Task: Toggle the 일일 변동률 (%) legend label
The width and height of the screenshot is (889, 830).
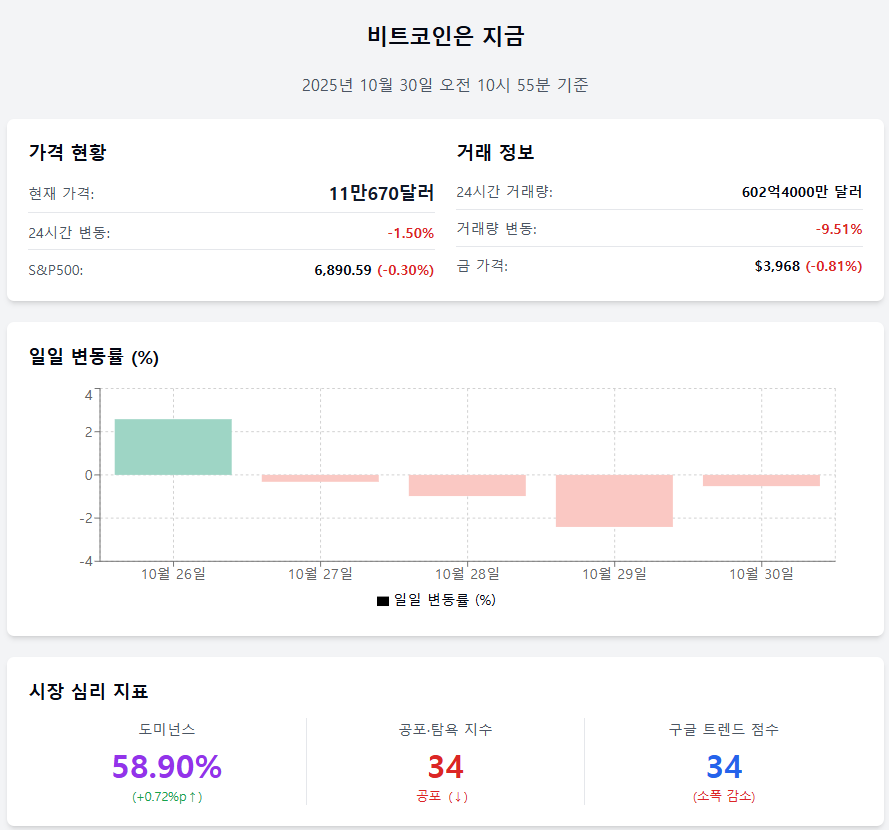Action: pyautogui.click(x=445, y=600)
